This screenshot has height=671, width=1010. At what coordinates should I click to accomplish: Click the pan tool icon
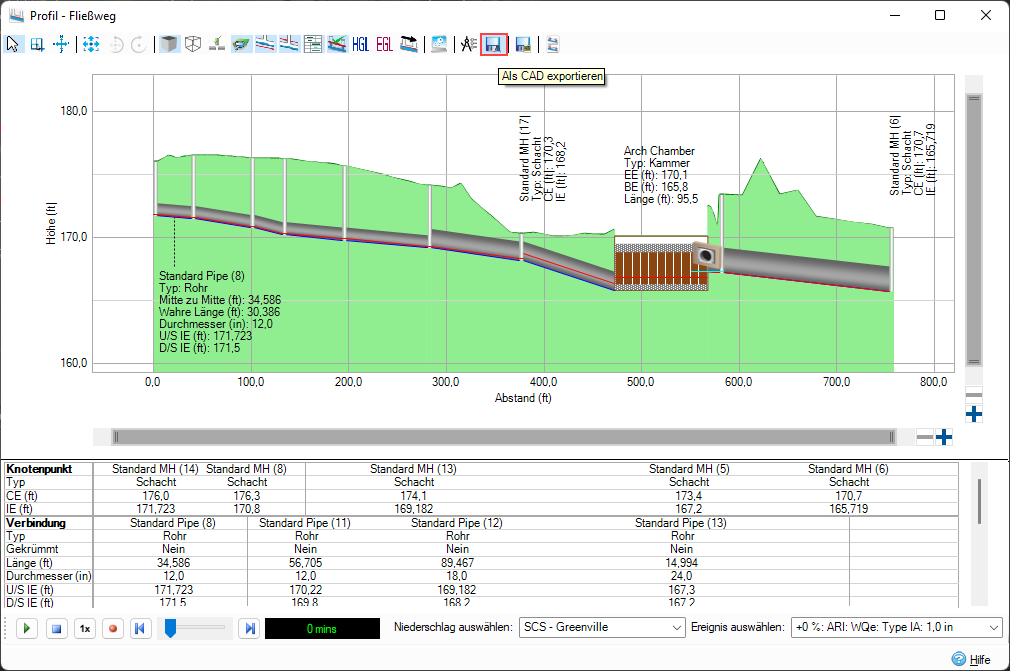[x=62, y=44]
